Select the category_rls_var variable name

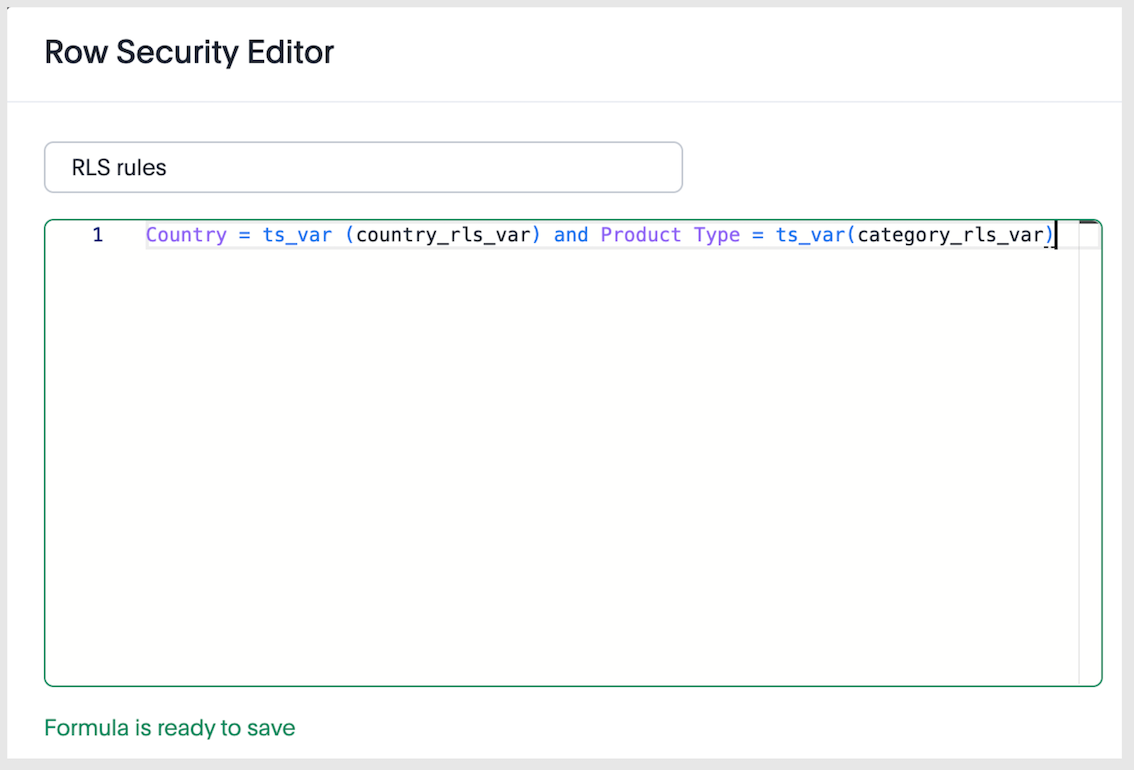(950, 234)
